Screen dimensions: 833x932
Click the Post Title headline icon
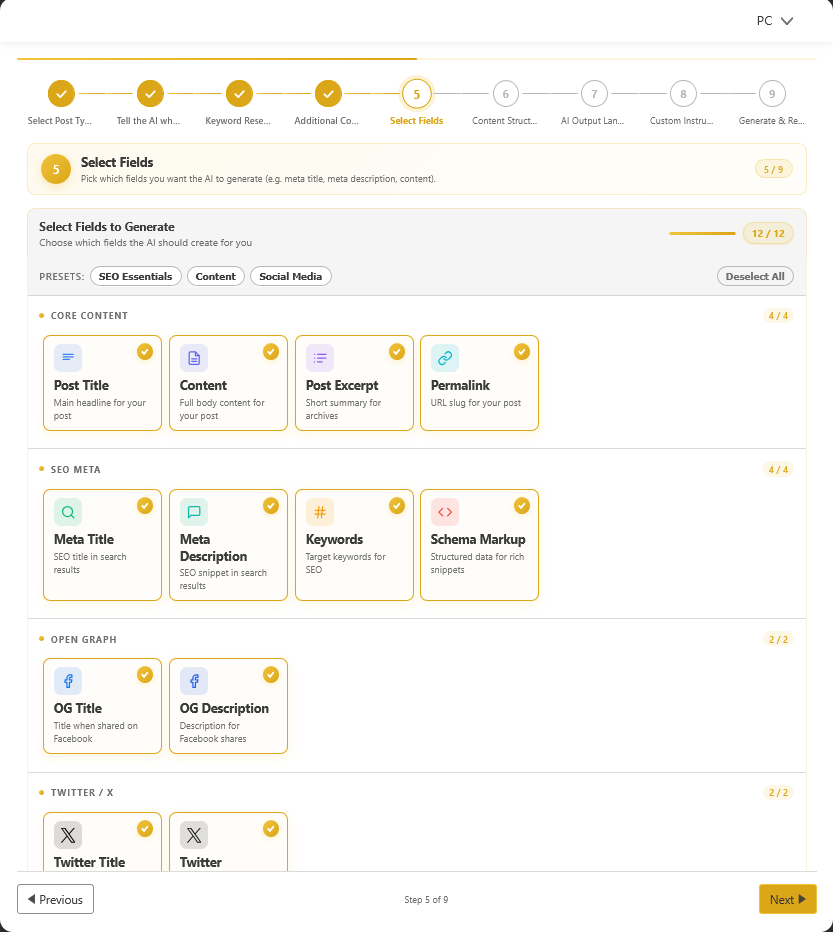tap(67, 357)
